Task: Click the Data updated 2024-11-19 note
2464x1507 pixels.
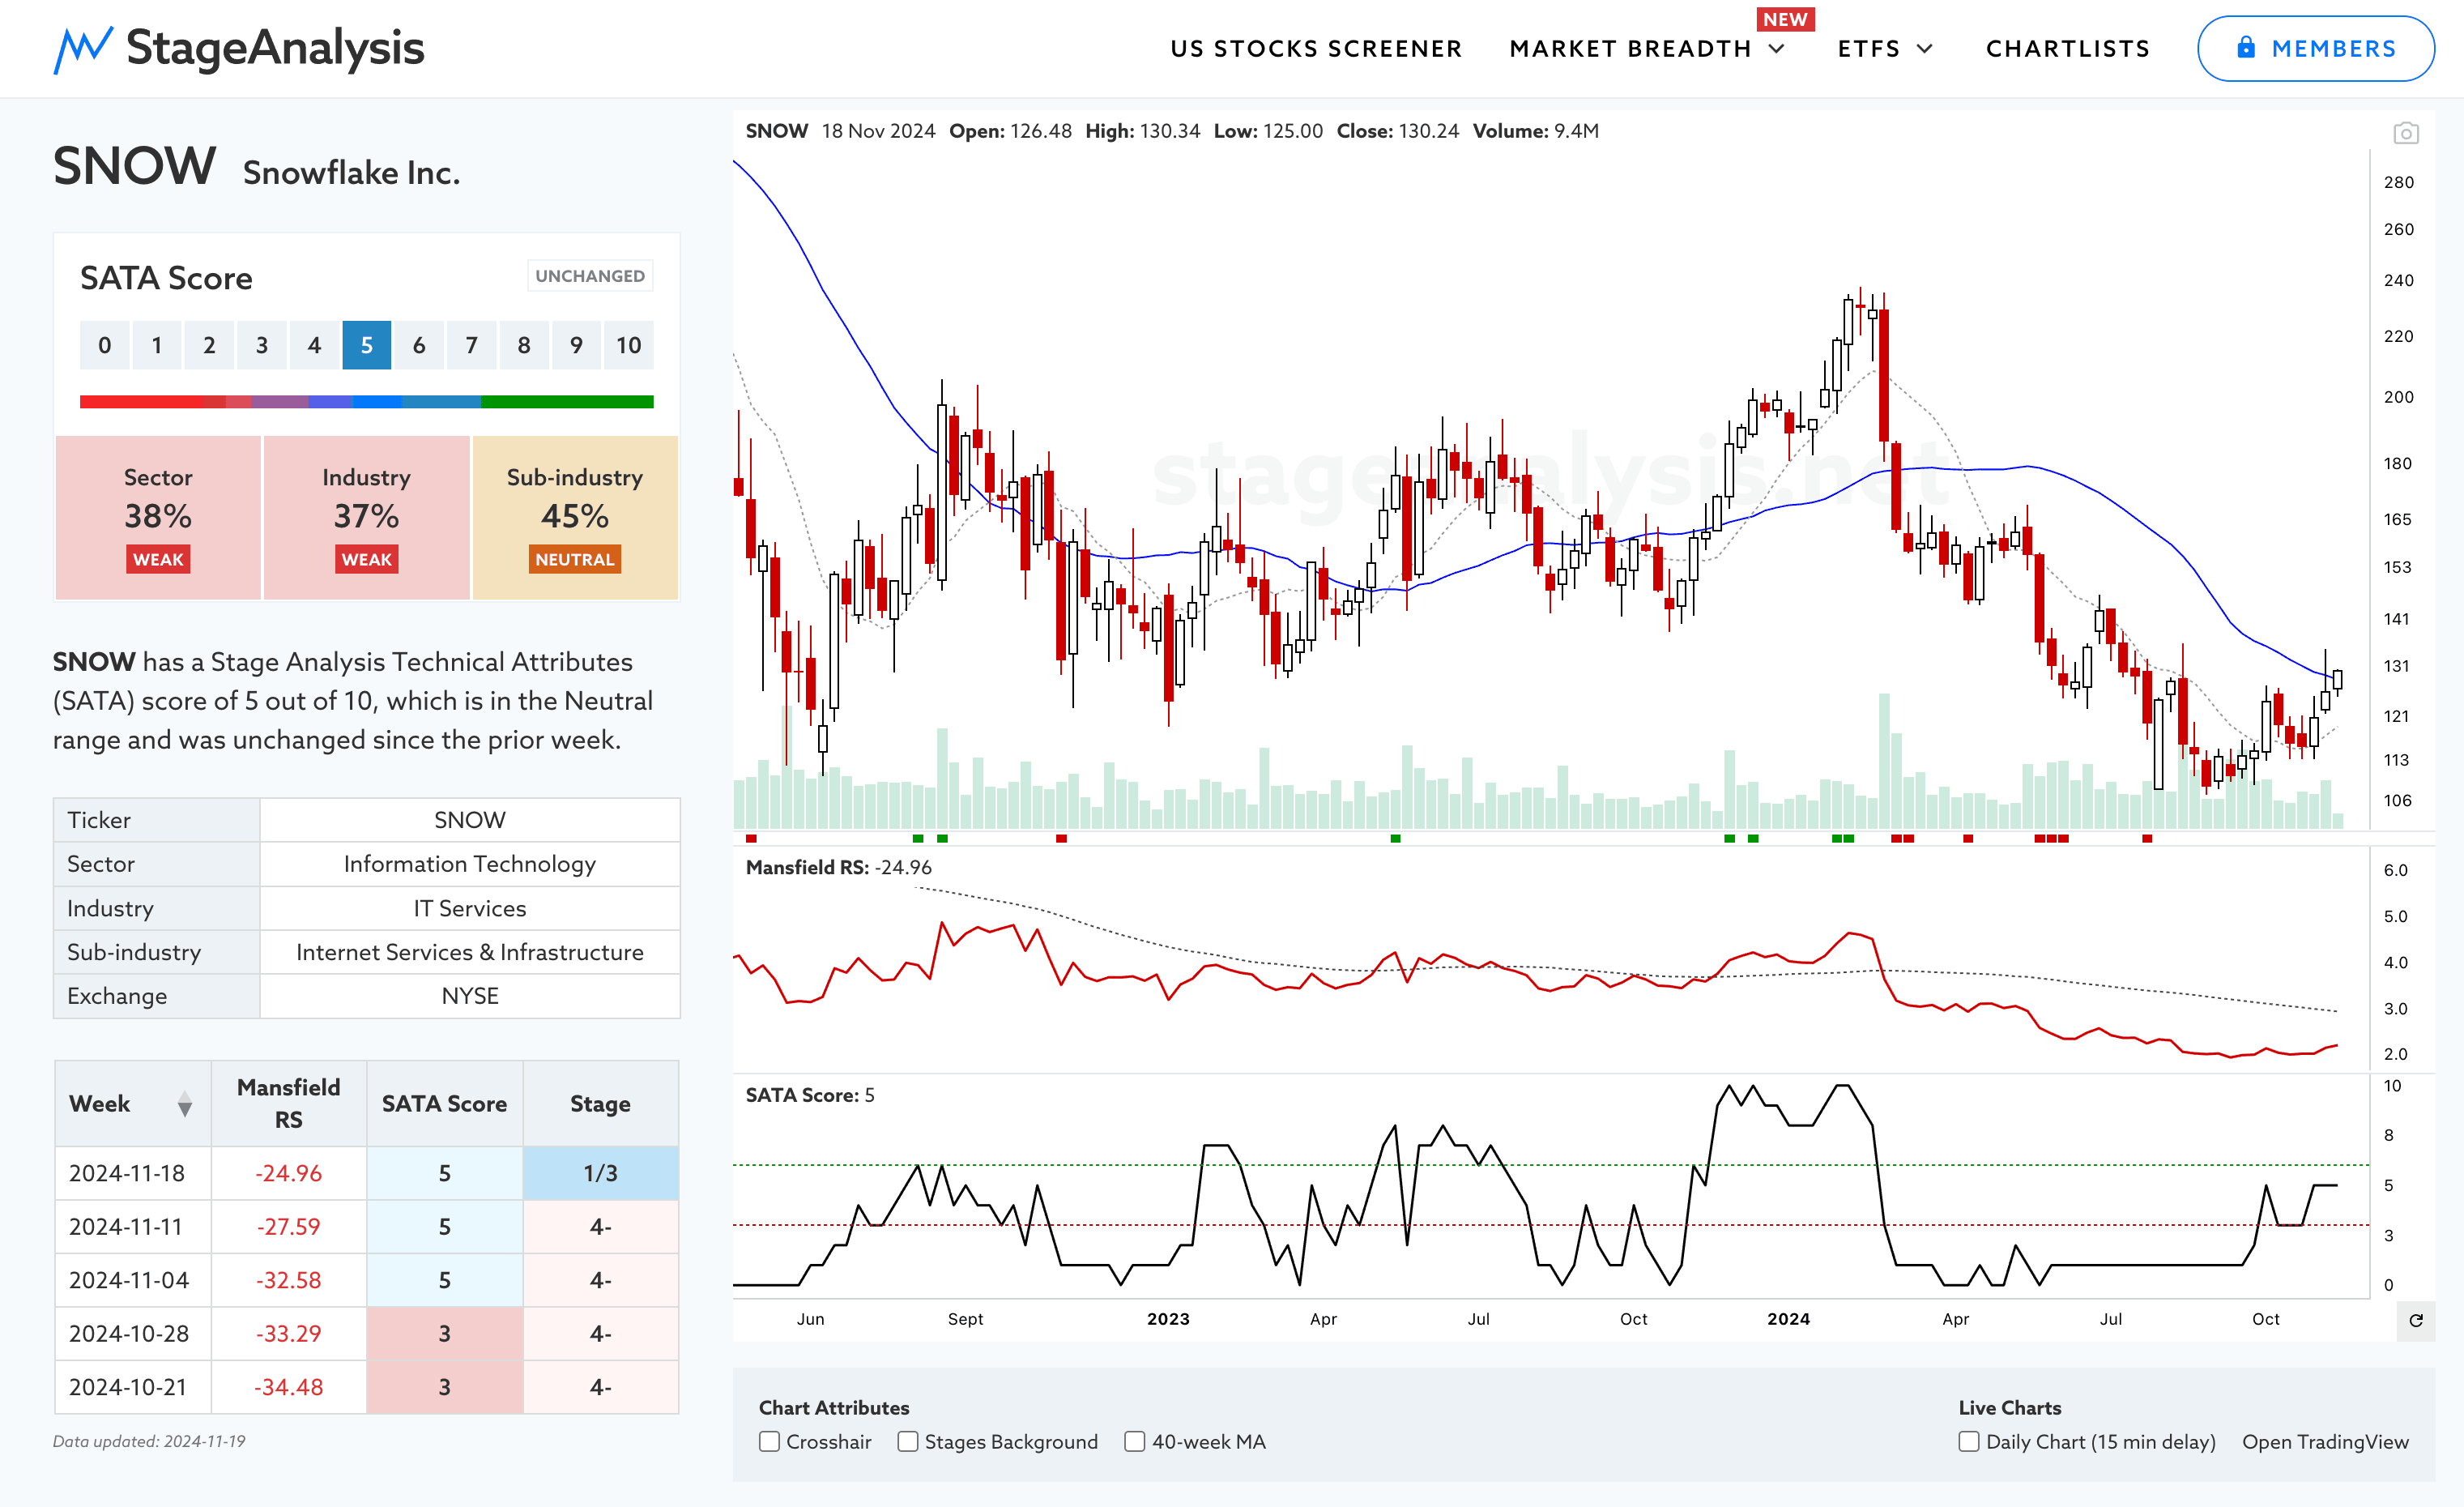Action: point(149,1441)
